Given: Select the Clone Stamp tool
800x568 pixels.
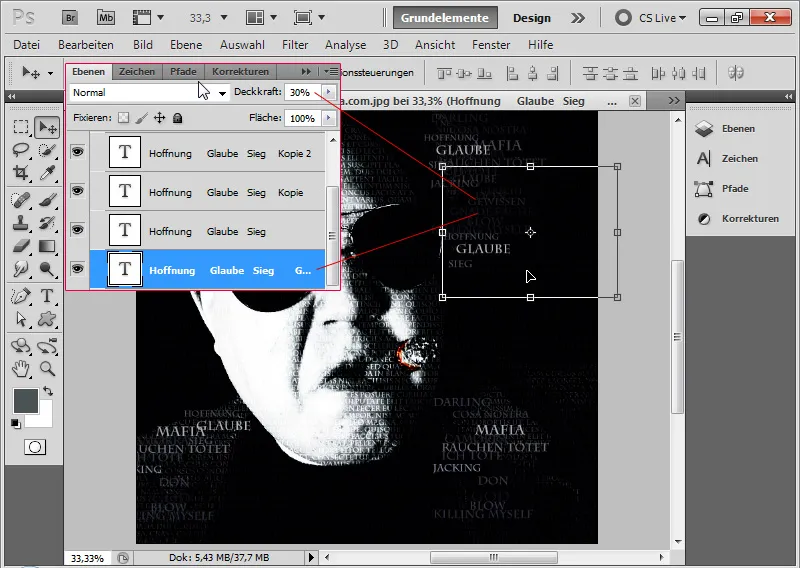Looking at the screenshot, I should [x=20, y=223].
